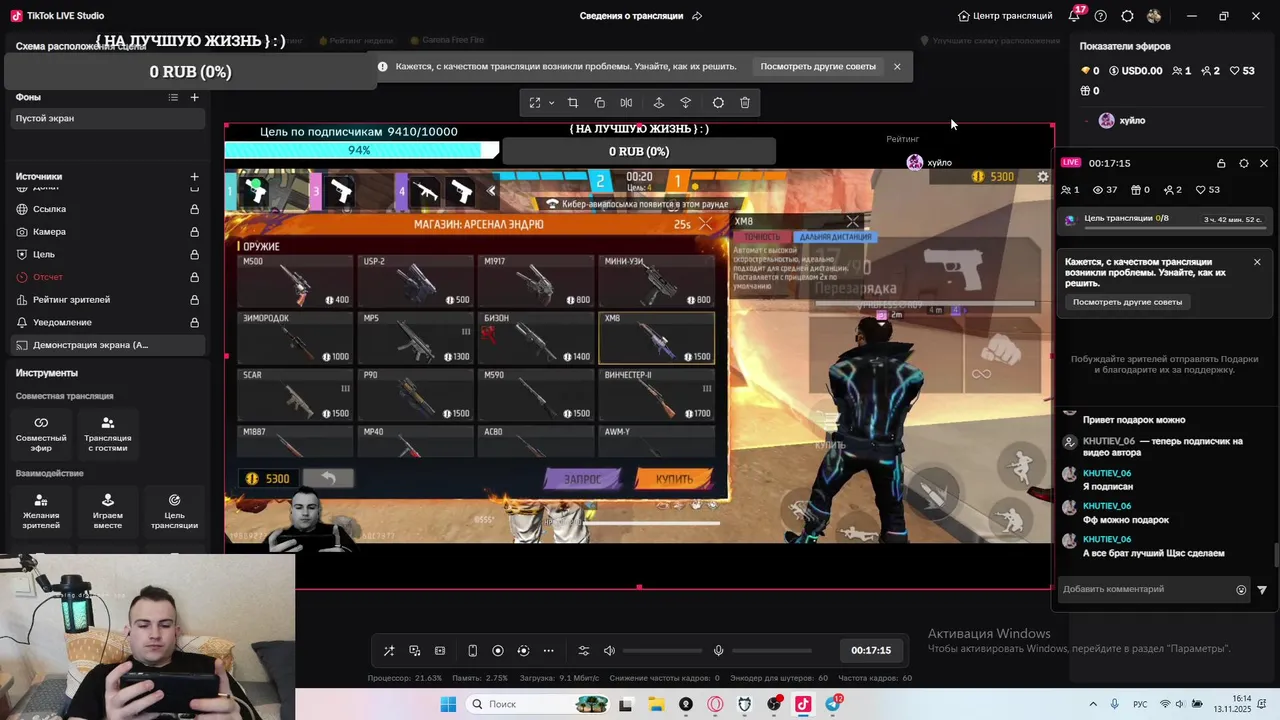Mute the microphone icon
The width and height of the screenshot is (1280, 720).
(718, 651)
